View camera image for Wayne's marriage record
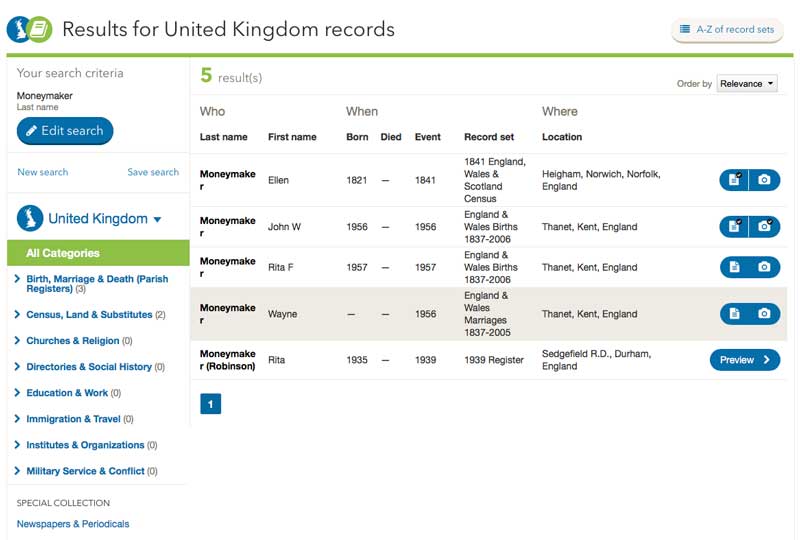Image resolution: width=800 pixels, height=540 pixels. tap(765, 314)
